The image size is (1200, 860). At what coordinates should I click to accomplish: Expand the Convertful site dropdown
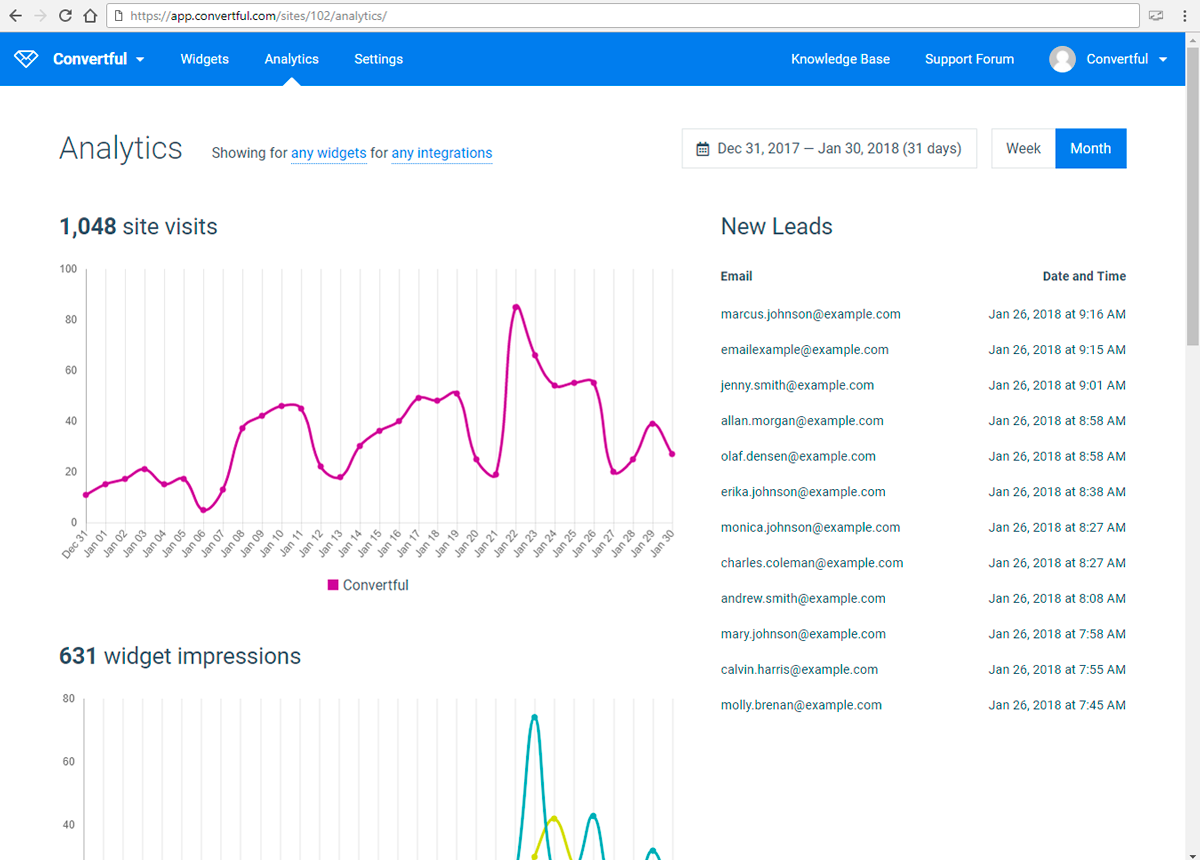(140, 59)
